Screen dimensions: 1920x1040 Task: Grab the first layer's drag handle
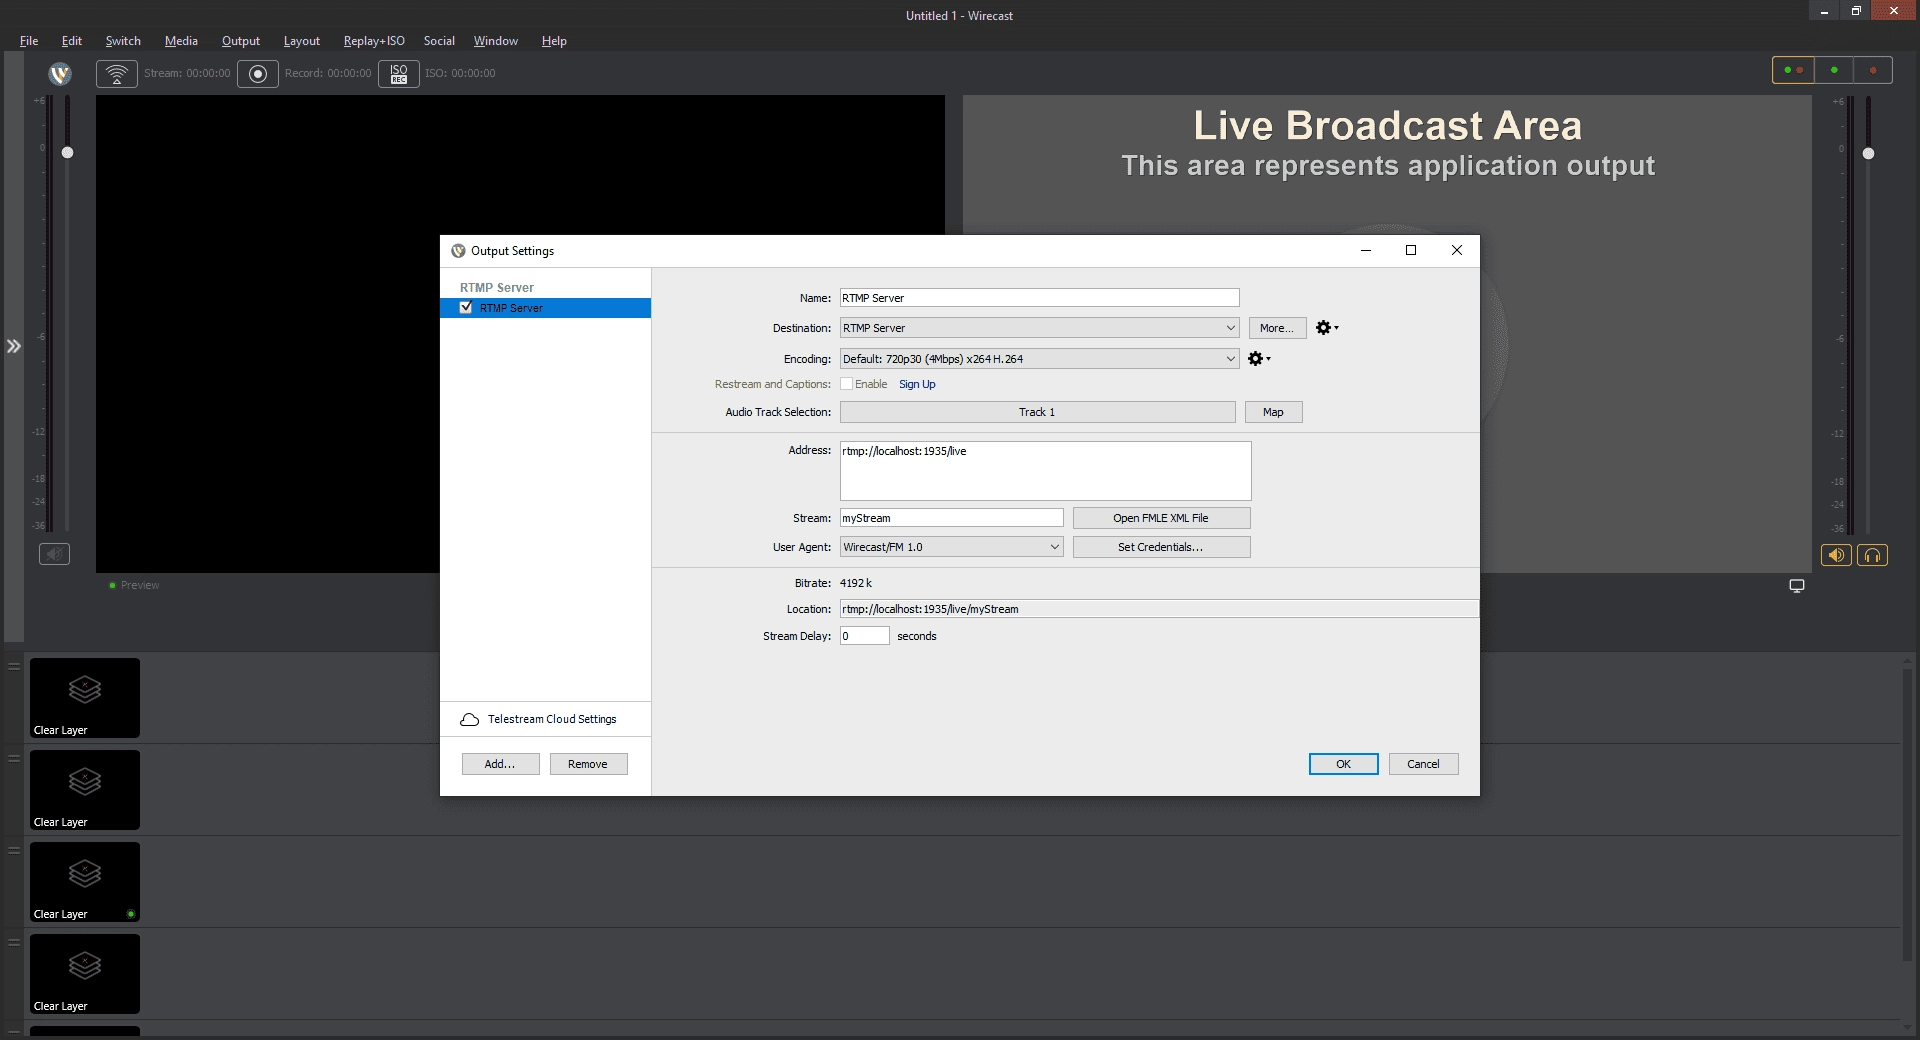14,666
